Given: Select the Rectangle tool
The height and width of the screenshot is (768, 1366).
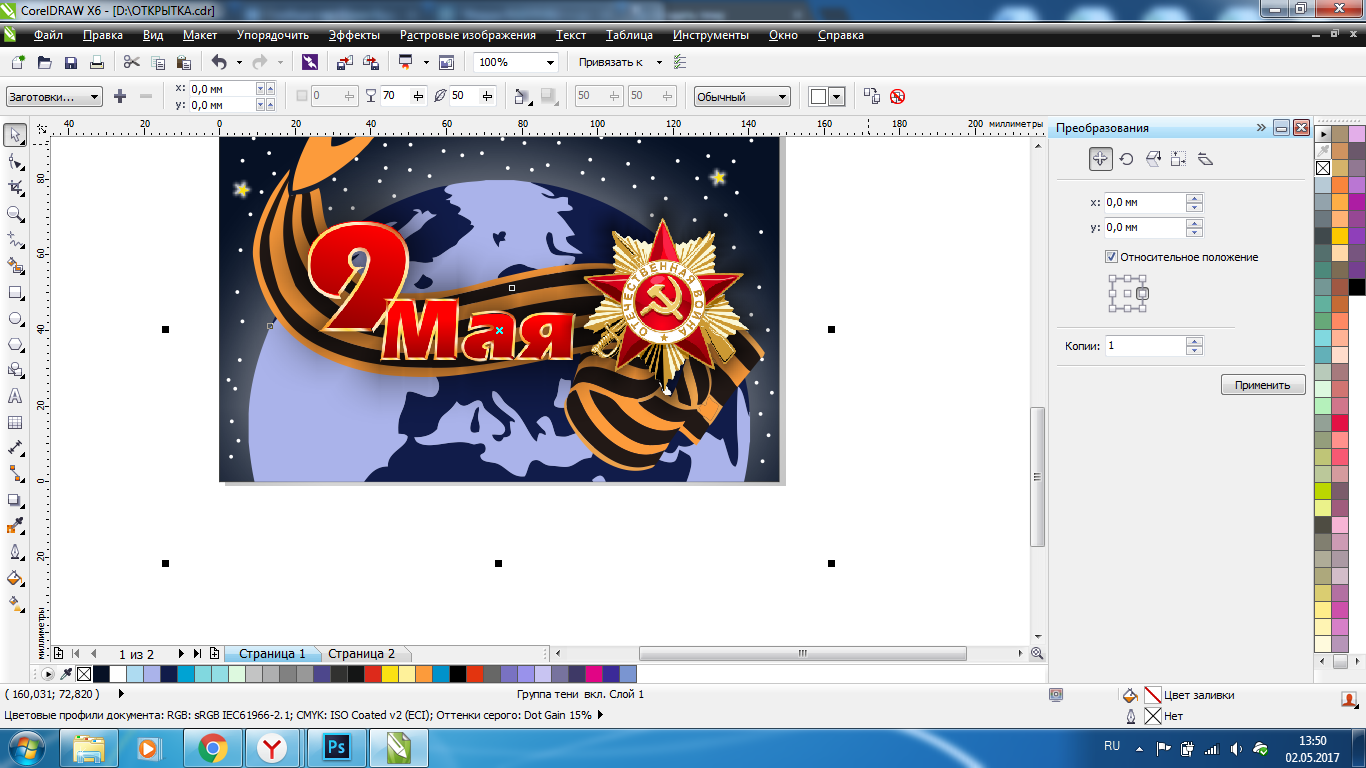Looking at the screenshot, I should [x=15, y=293].
